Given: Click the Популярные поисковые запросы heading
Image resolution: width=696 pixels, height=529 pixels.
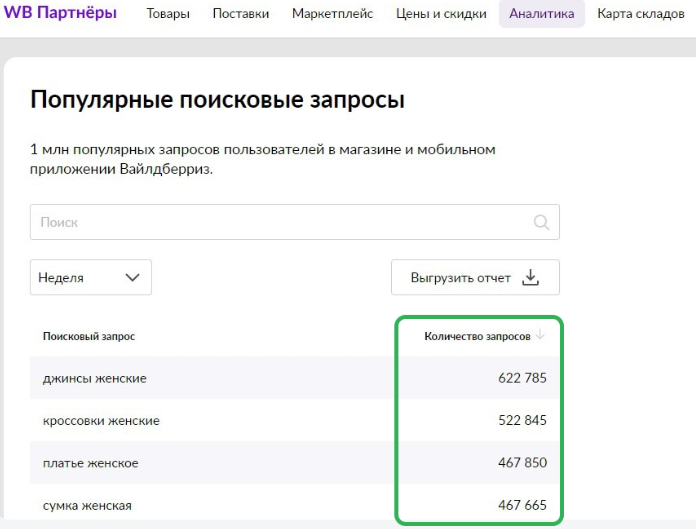Looking at the screenshot, I should click(218, 99).
